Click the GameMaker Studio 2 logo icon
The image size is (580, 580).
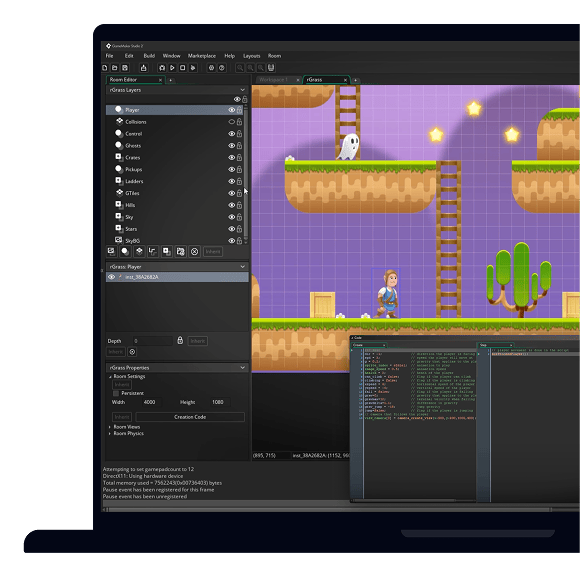coord(108,46)
